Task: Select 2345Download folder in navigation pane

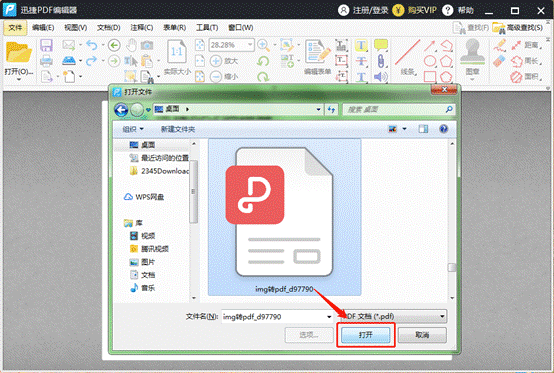Action: (x=160, y=171)
